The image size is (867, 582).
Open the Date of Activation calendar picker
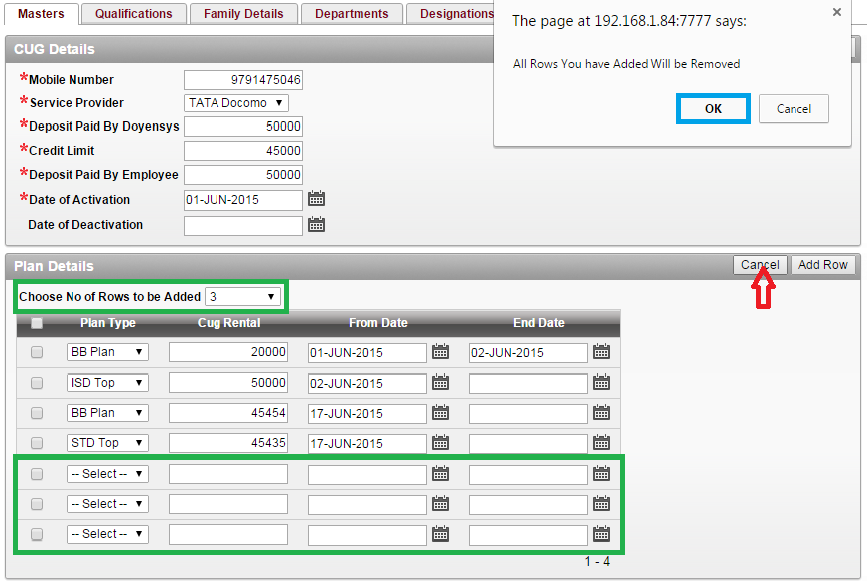[317, 198]
